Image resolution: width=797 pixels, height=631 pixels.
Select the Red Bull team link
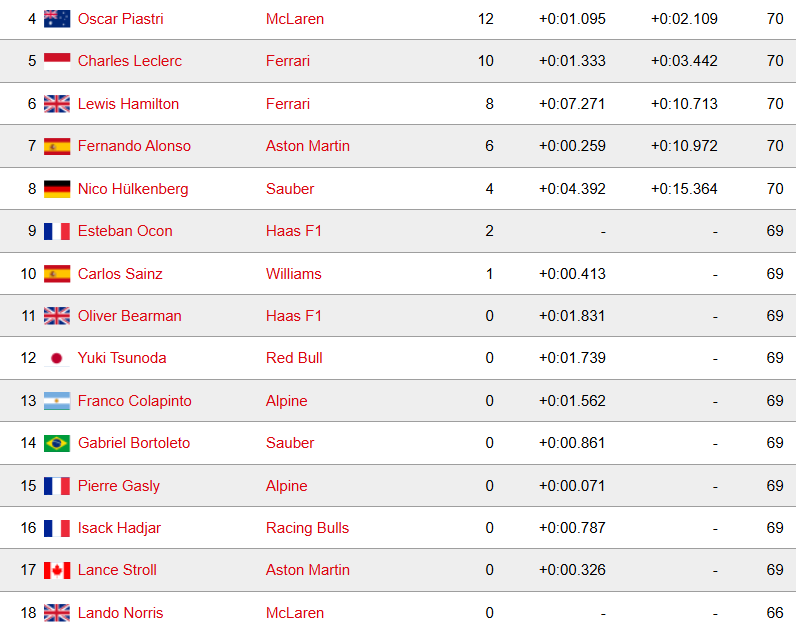click(294, 358)
